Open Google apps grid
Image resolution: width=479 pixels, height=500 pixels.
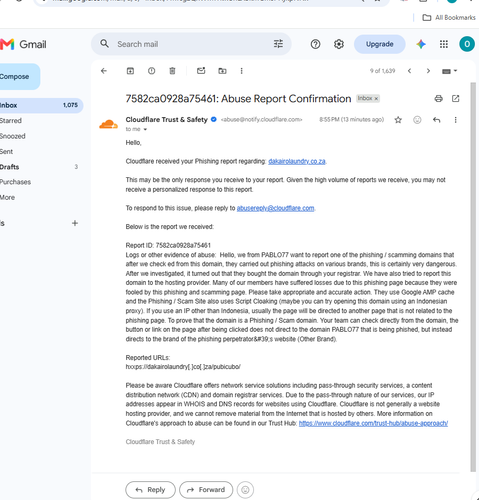[x=444, y=44]
